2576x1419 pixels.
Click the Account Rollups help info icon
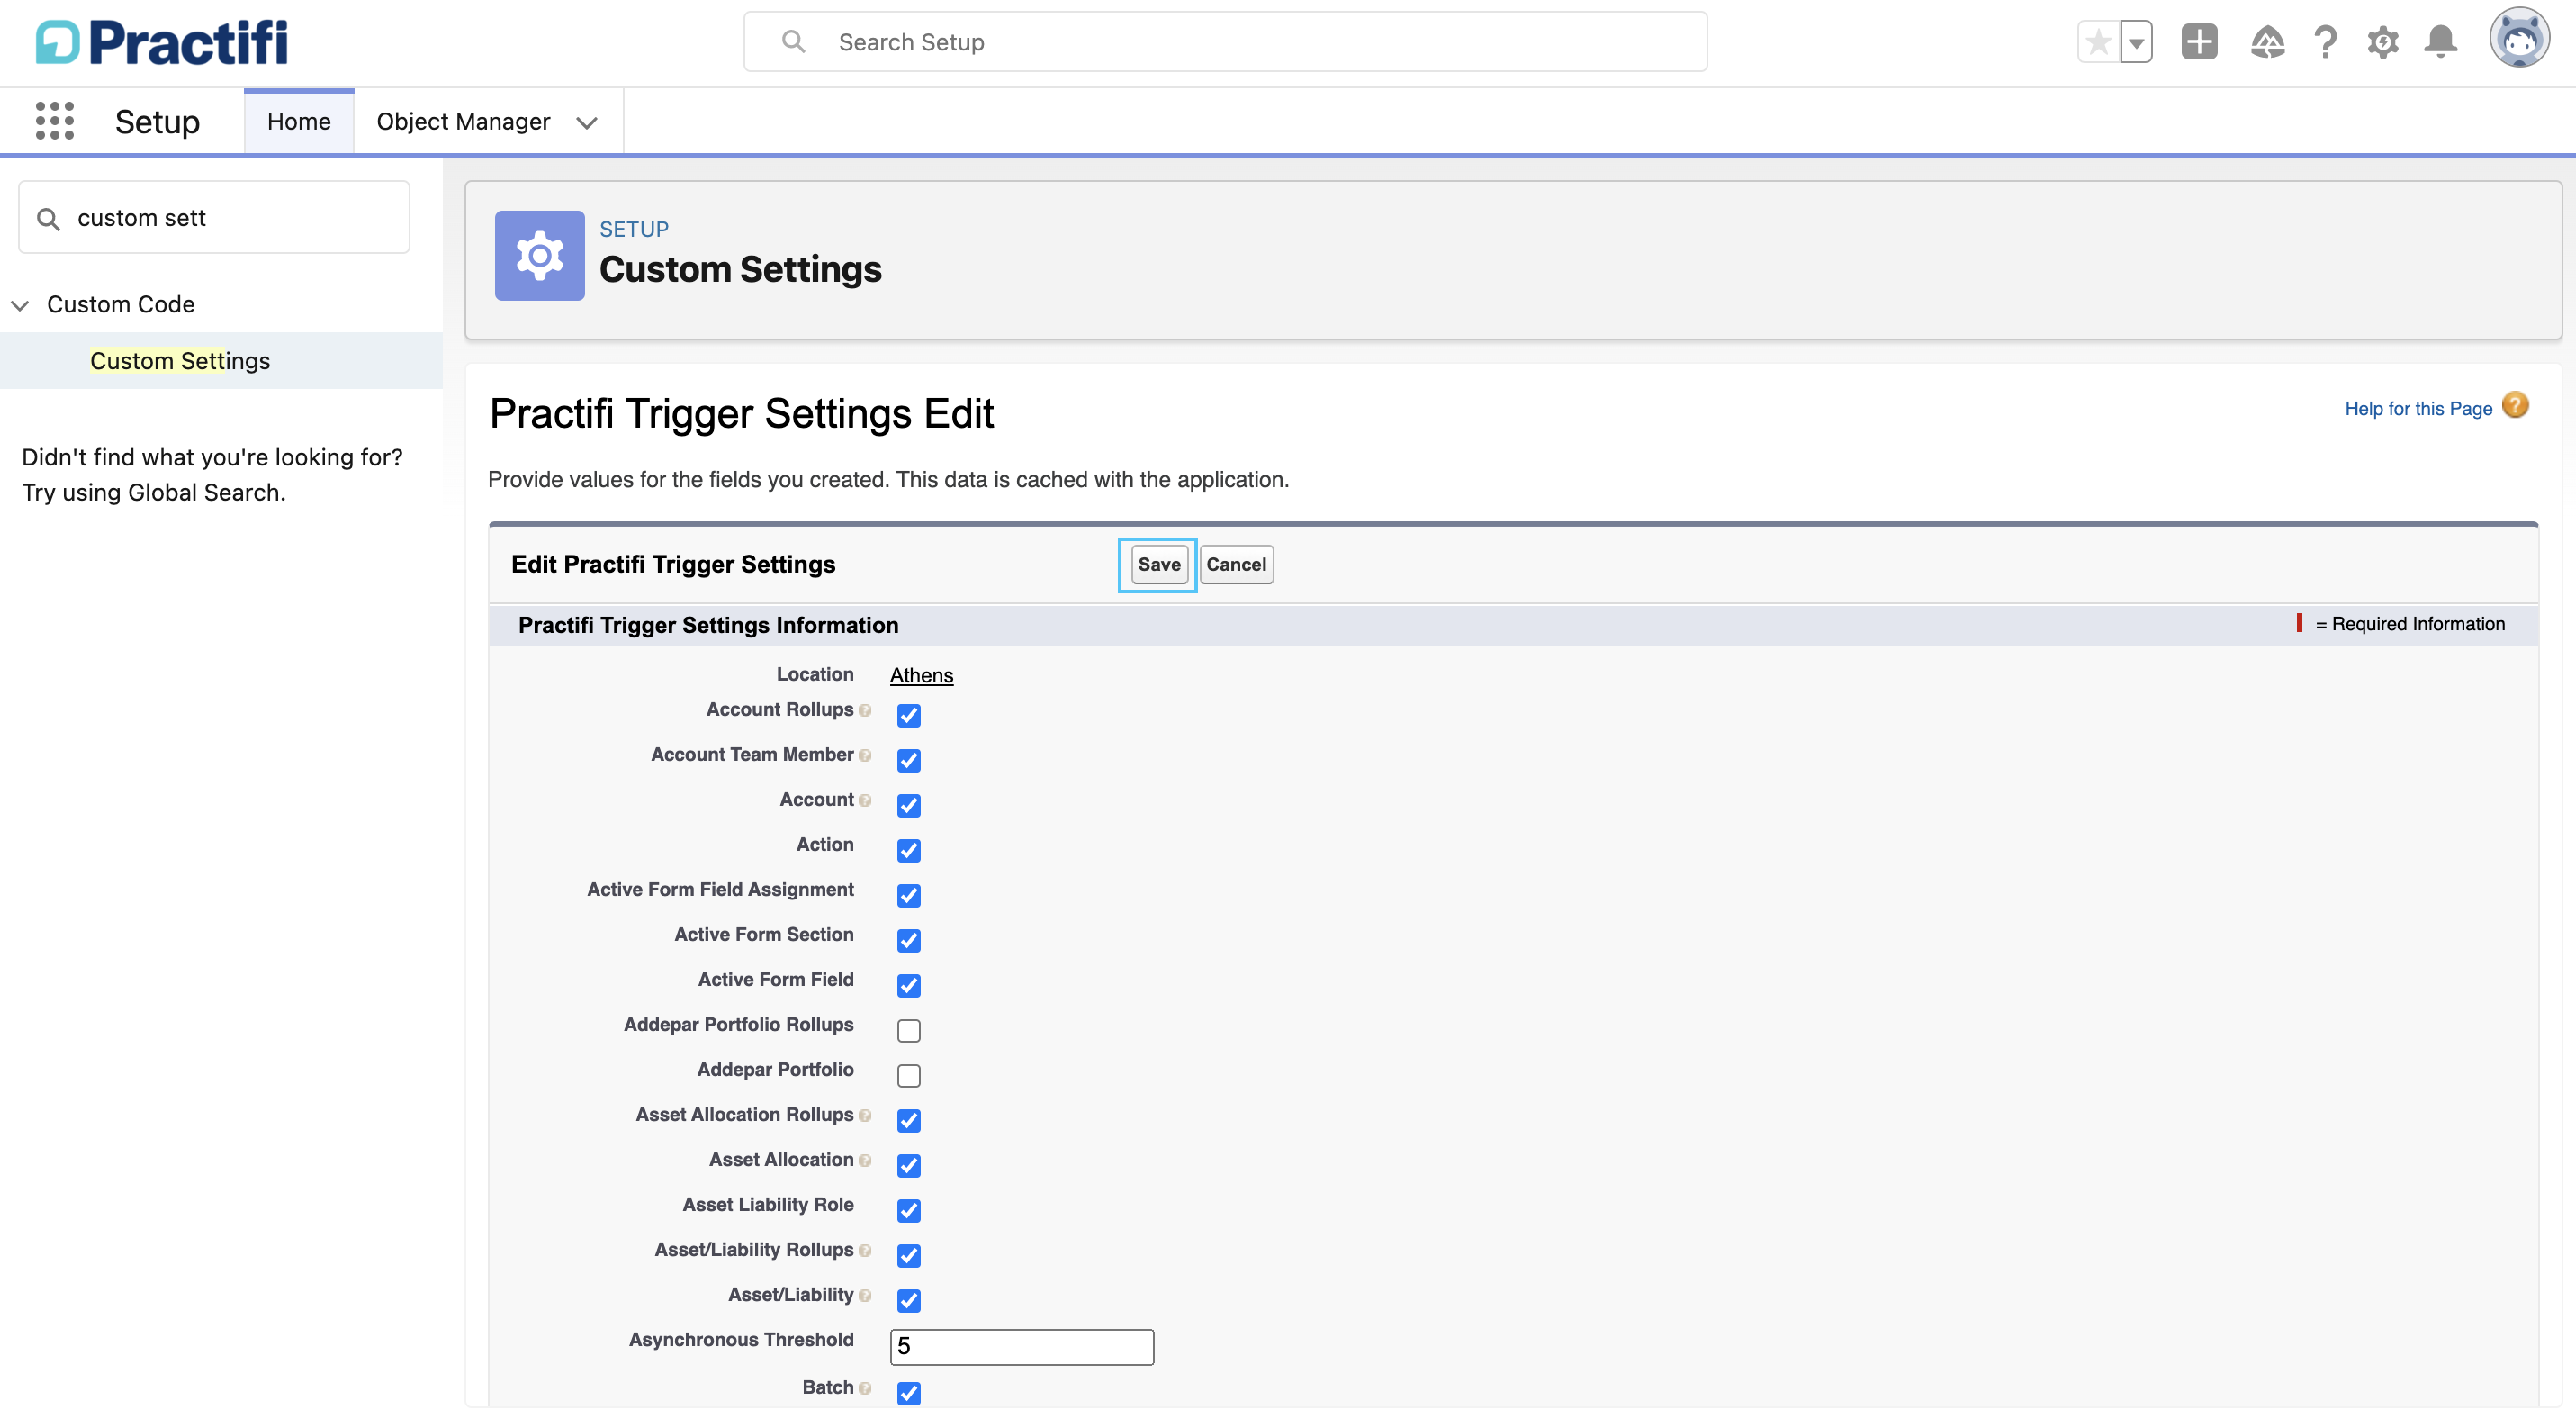coord(865,711)
